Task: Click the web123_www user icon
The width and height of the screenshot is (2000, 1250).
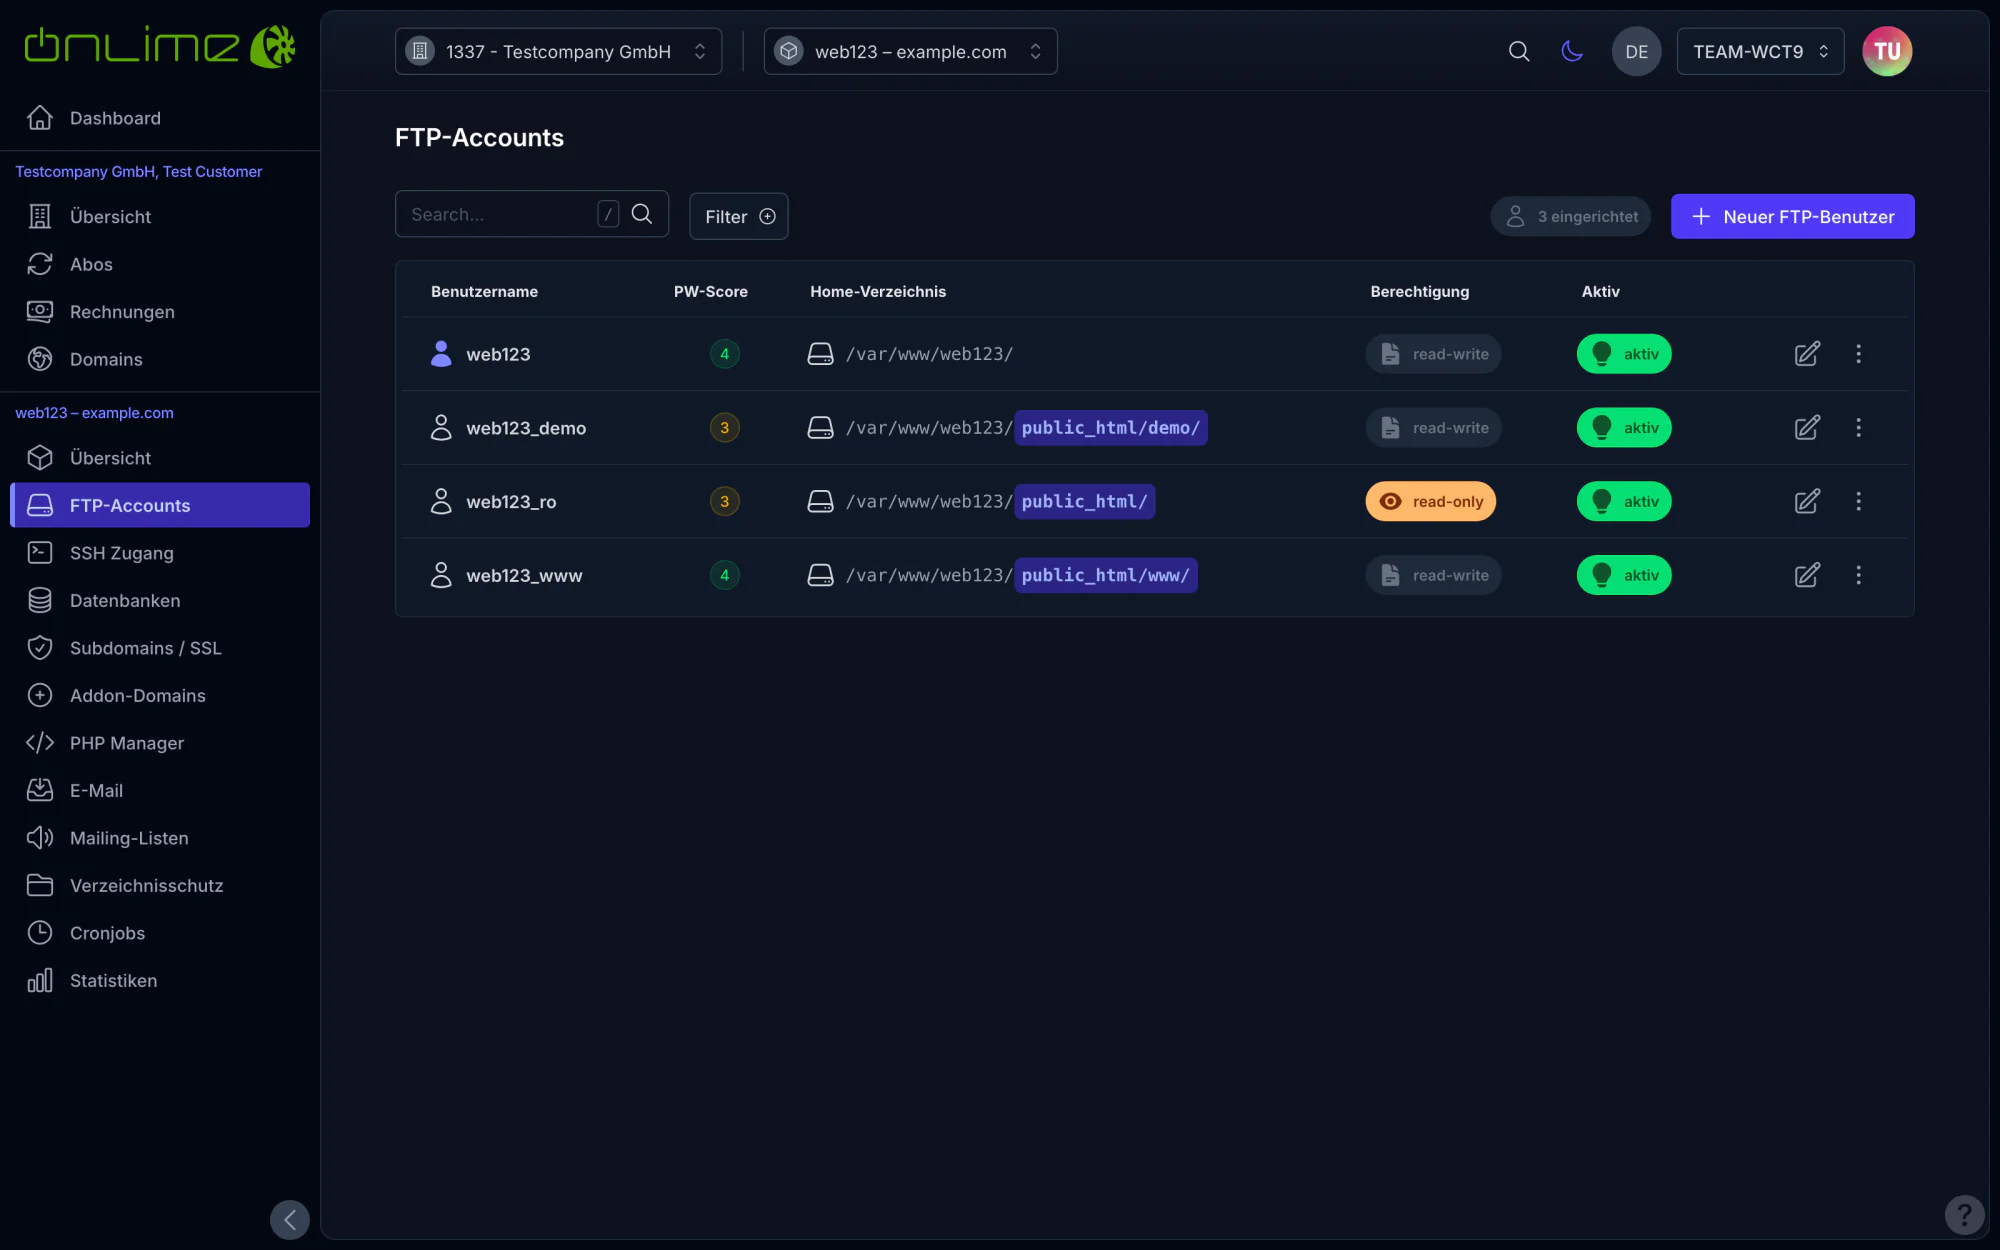Action: coord(441,575)
